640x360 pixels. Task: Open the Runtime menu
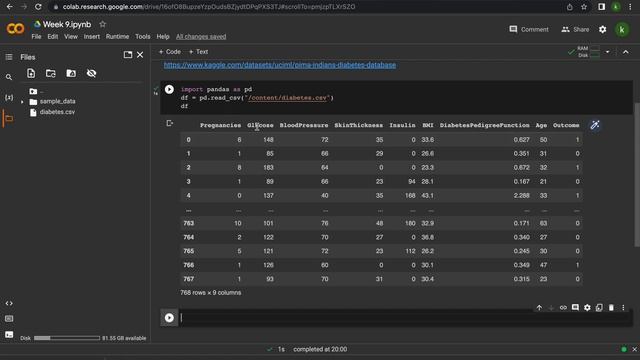pos(117,37)
